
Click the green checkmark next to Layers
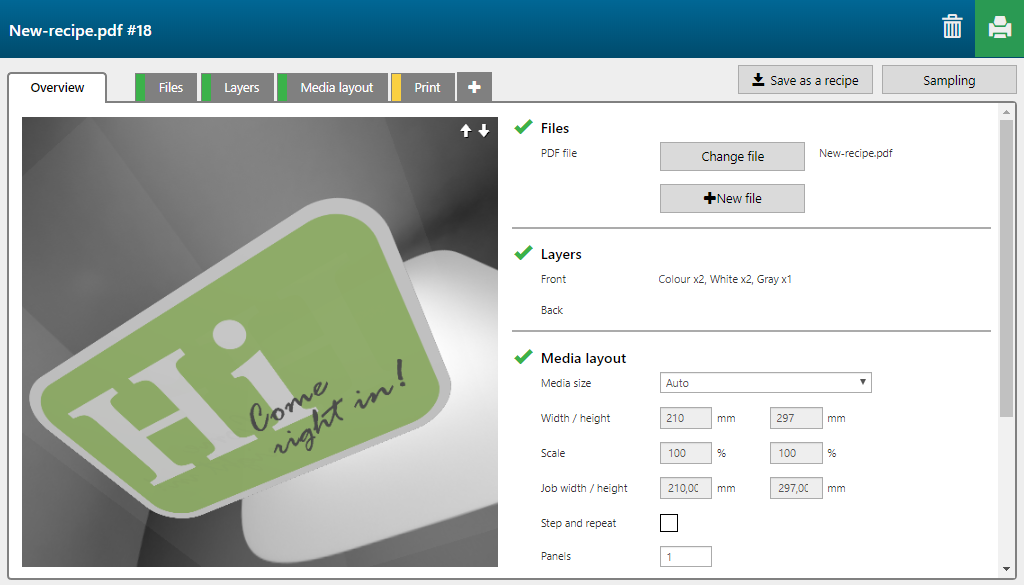(523, 253)
